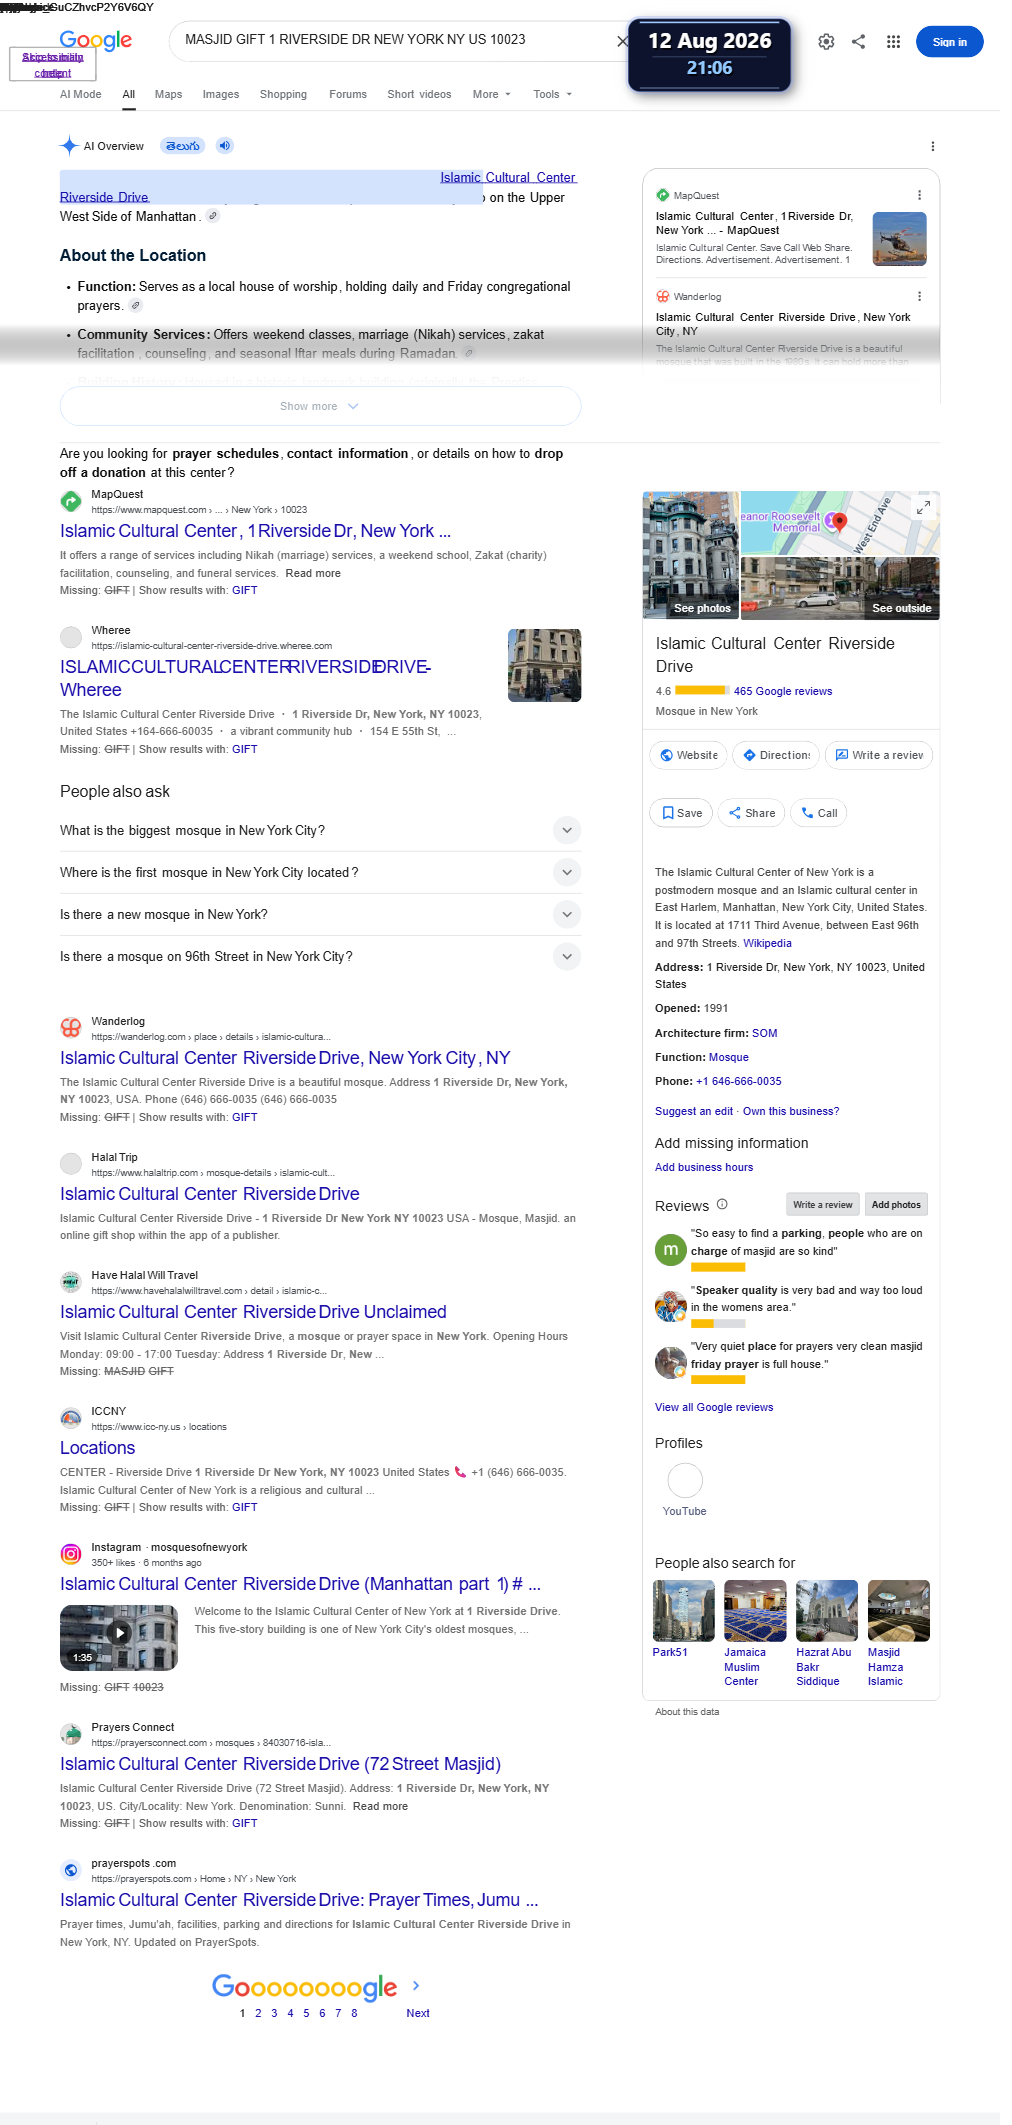This screenshot has height=2125, width=1012.
Task: Switch to the Shopping tab
Action: pyautogui.click(x=283, y=94)
